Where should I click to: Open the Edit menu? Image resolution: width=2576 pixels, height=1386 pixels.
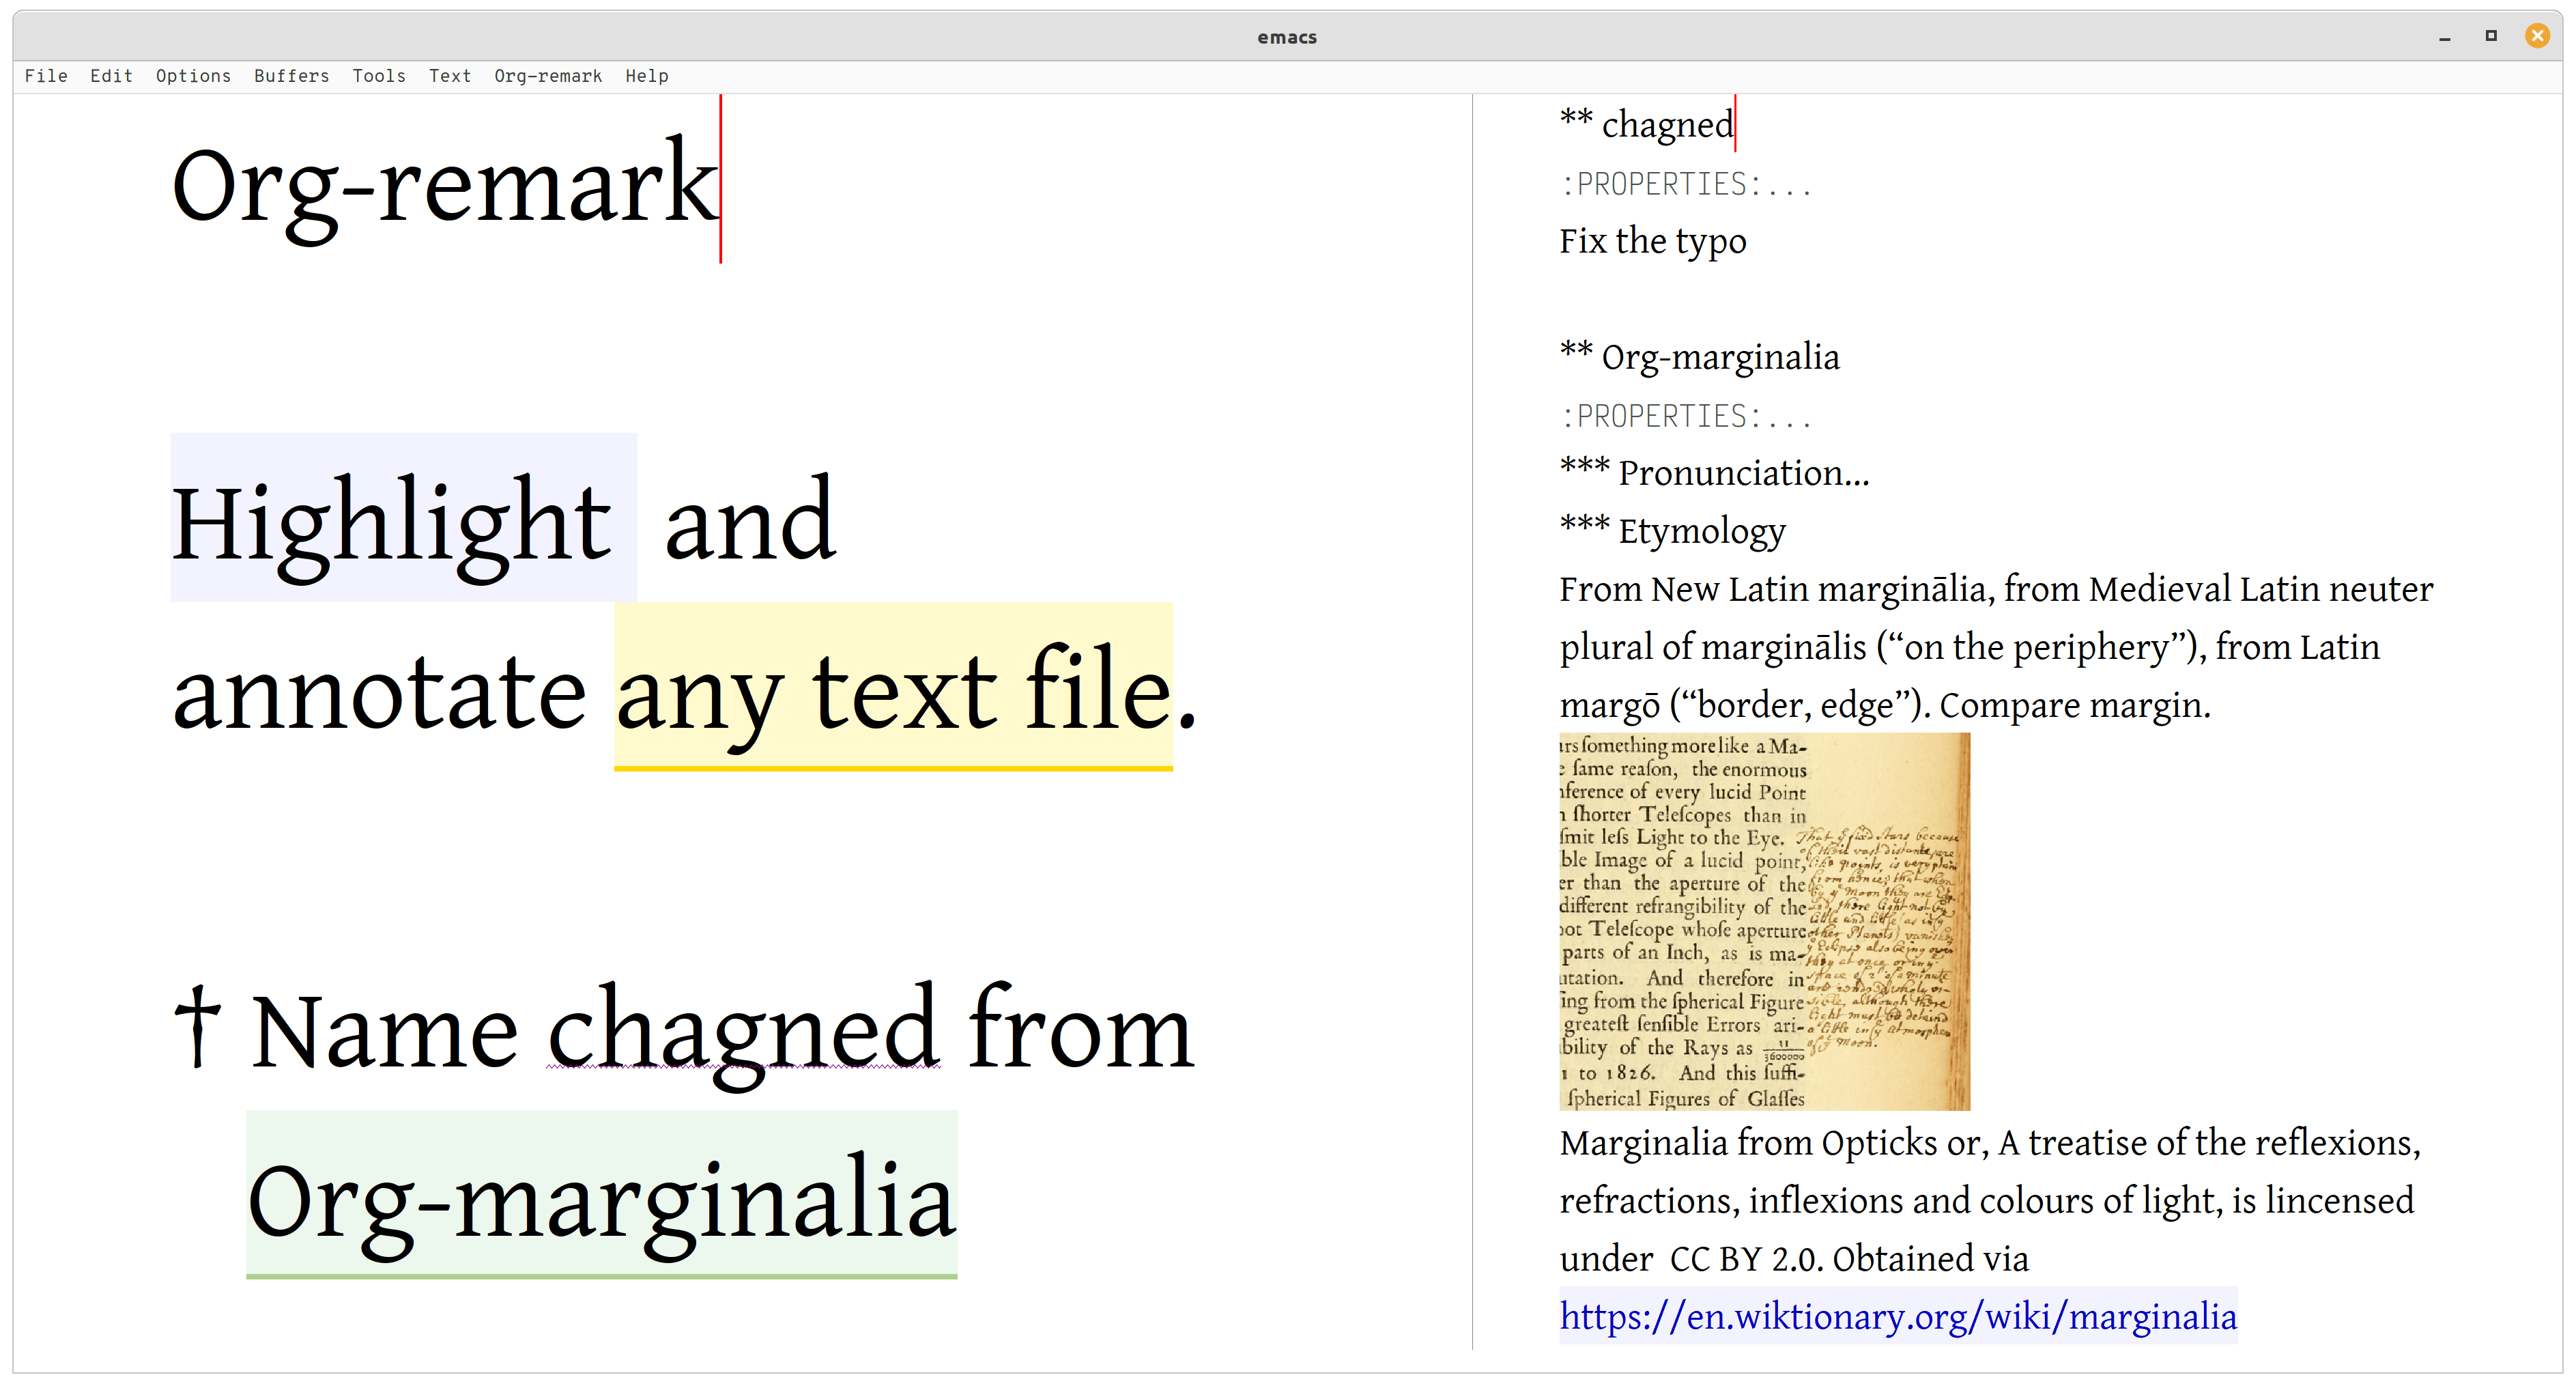111,76
